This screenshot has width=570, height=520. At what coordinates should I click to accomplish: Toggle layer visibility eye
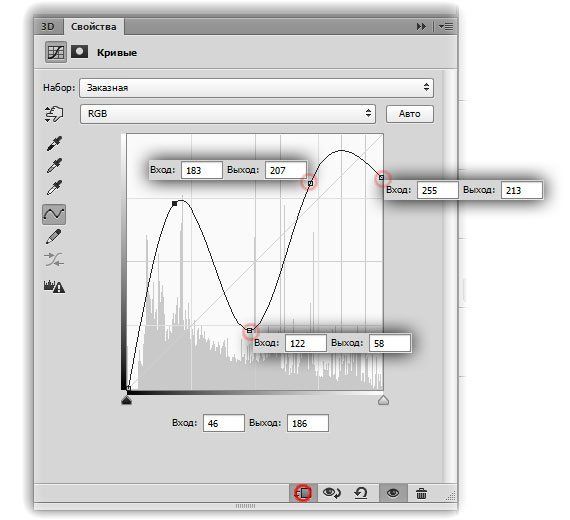[x=393, y=493]
